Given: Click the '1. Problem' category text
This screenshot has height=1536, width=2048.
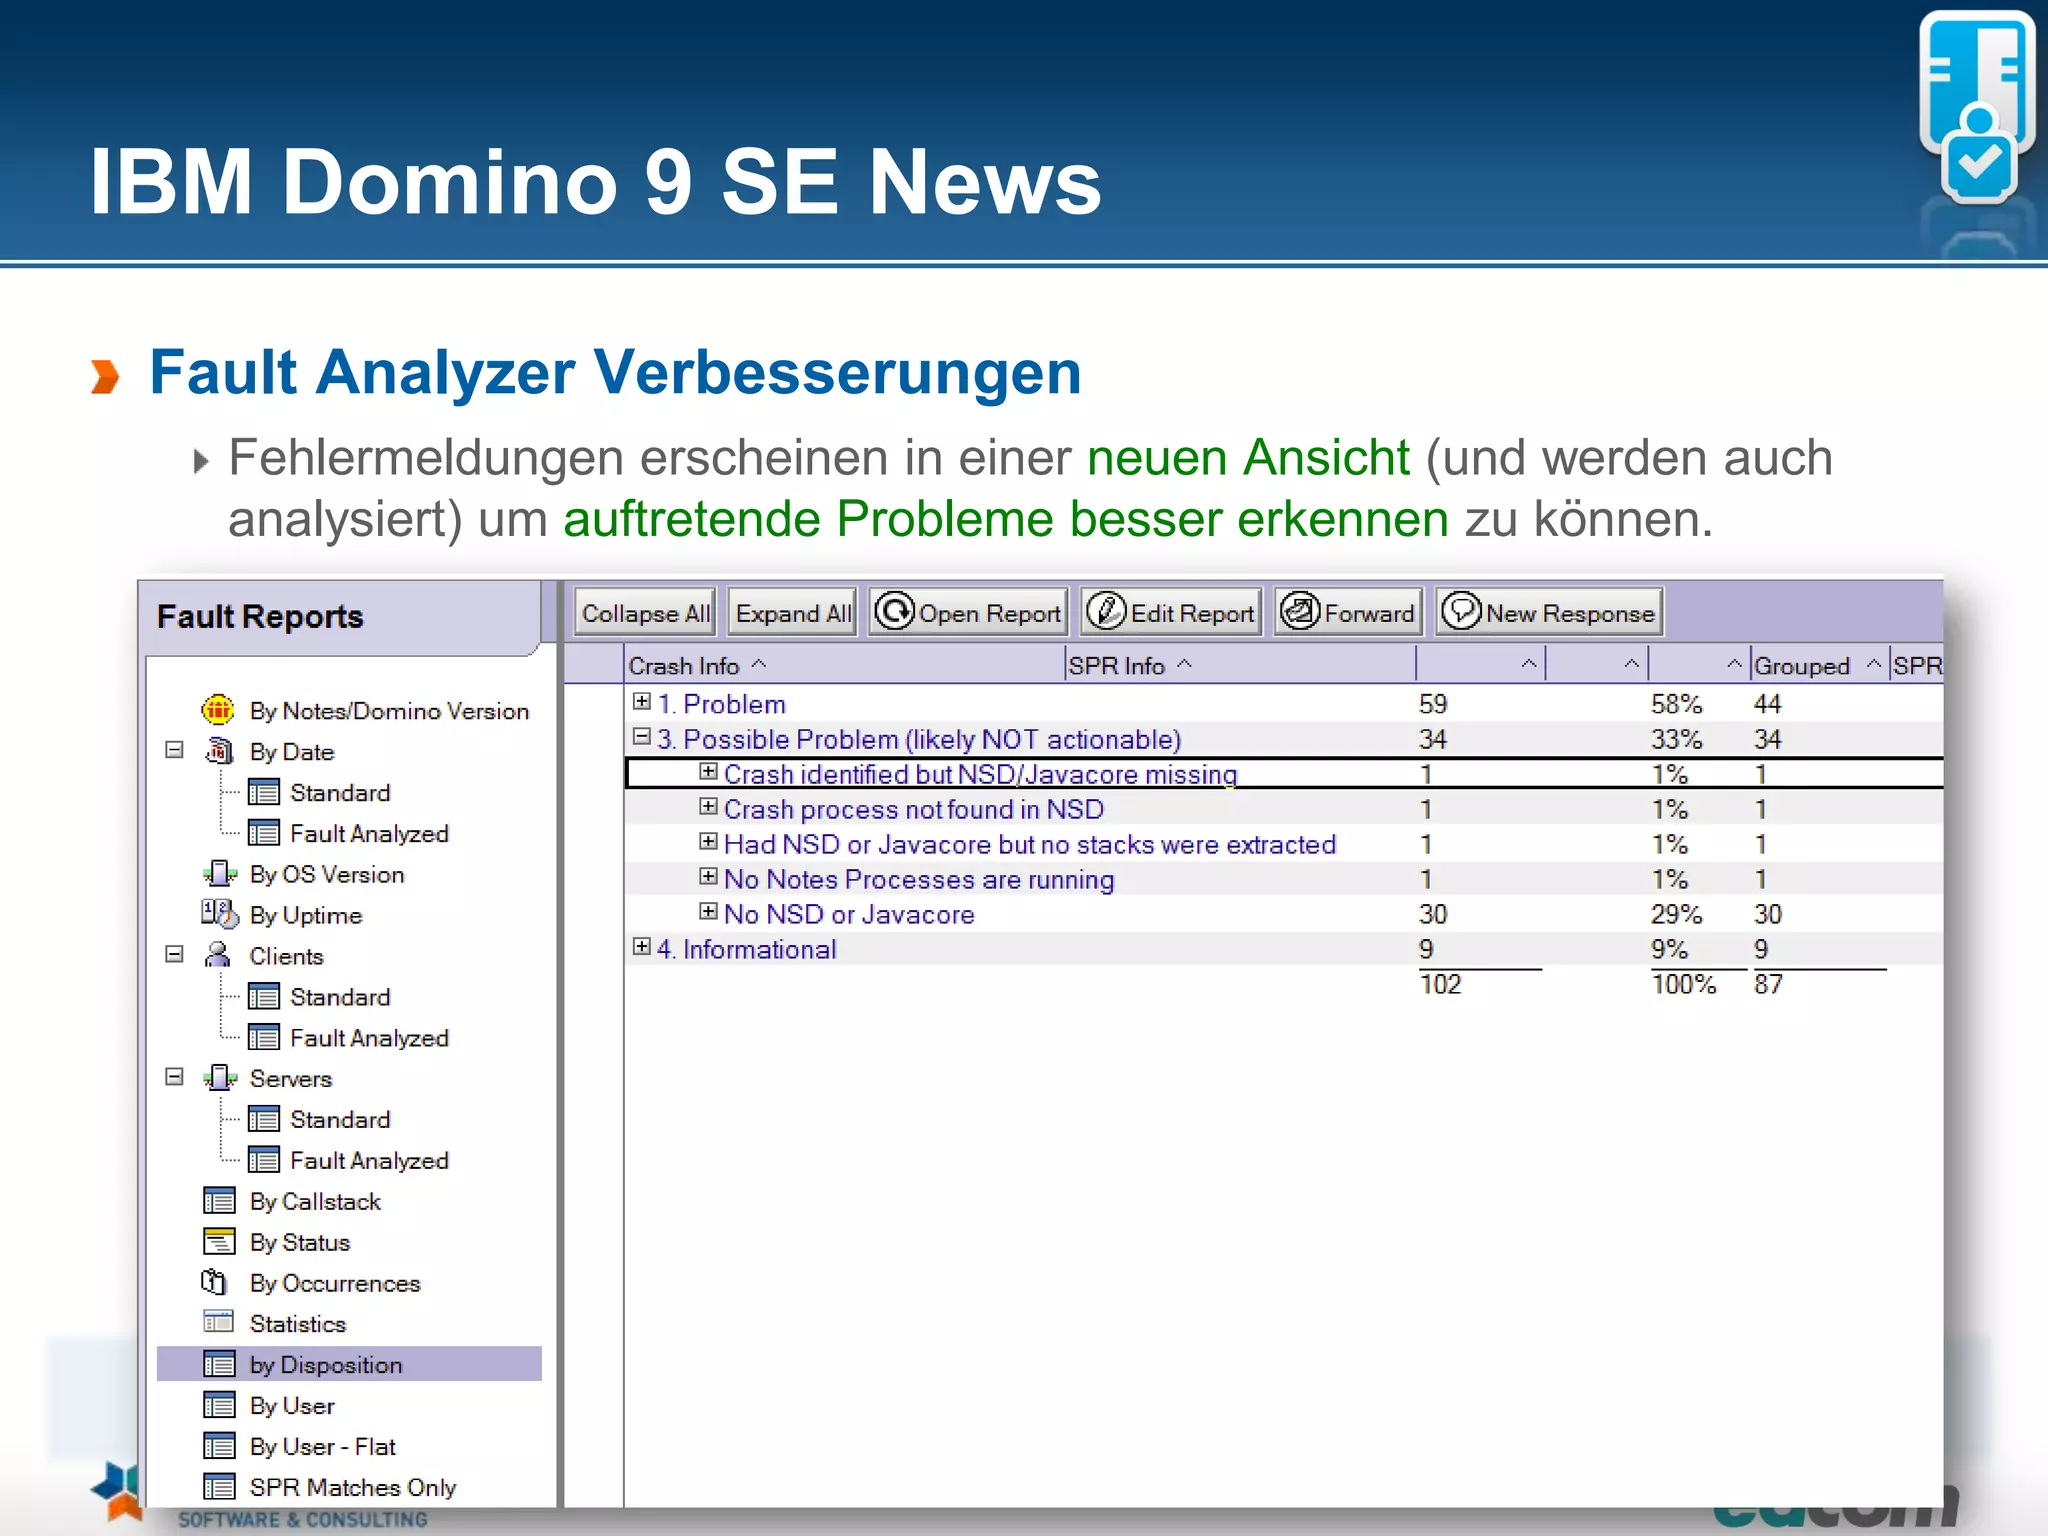Looking at the screenshot, I should pos(721,704).
